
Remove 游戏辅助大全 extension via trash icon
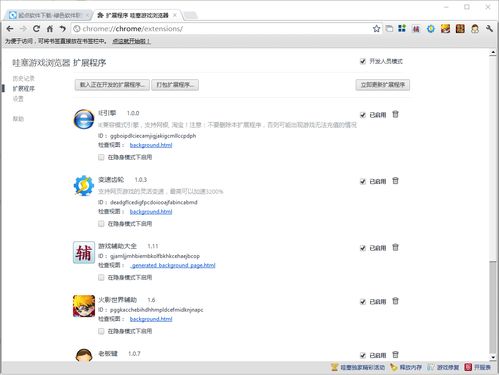click(395, 247)
